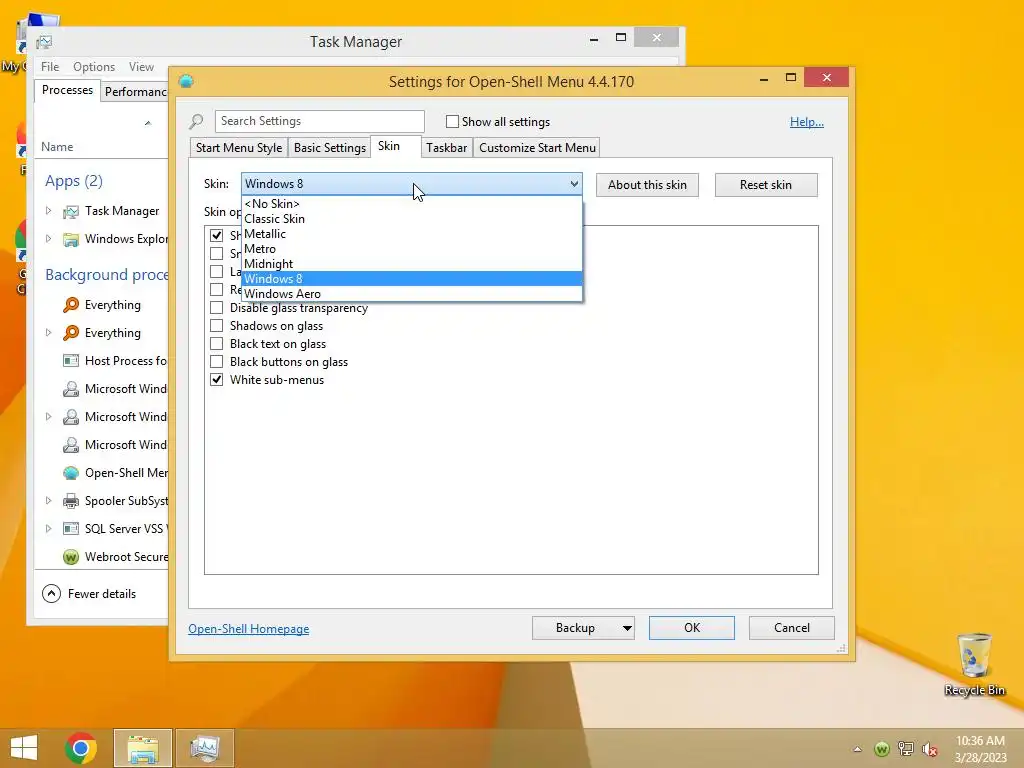Image resolution: width=1024 pixels, height=768 pixels.
Task: Open the Windows Start button
Action: pos(24,748)
